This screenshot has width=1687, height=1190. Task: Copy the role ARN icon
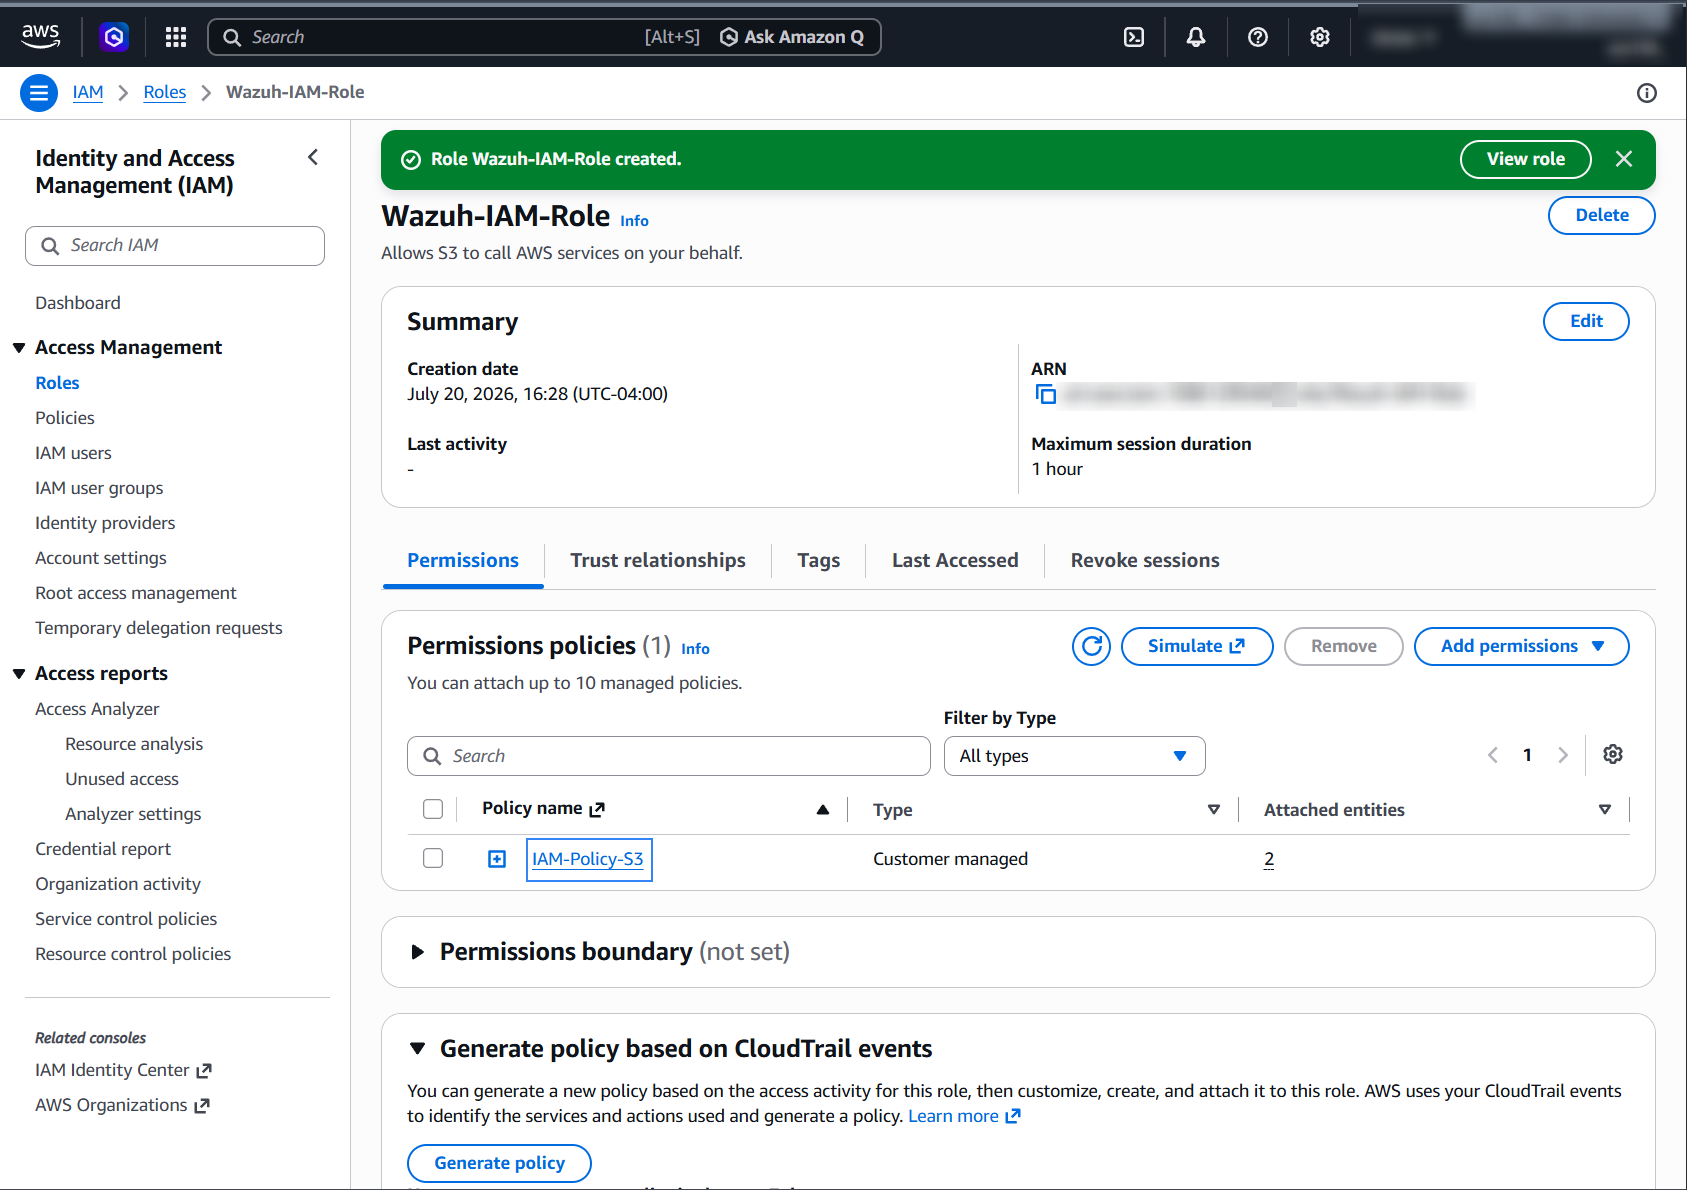click(x=1046, y=394)
